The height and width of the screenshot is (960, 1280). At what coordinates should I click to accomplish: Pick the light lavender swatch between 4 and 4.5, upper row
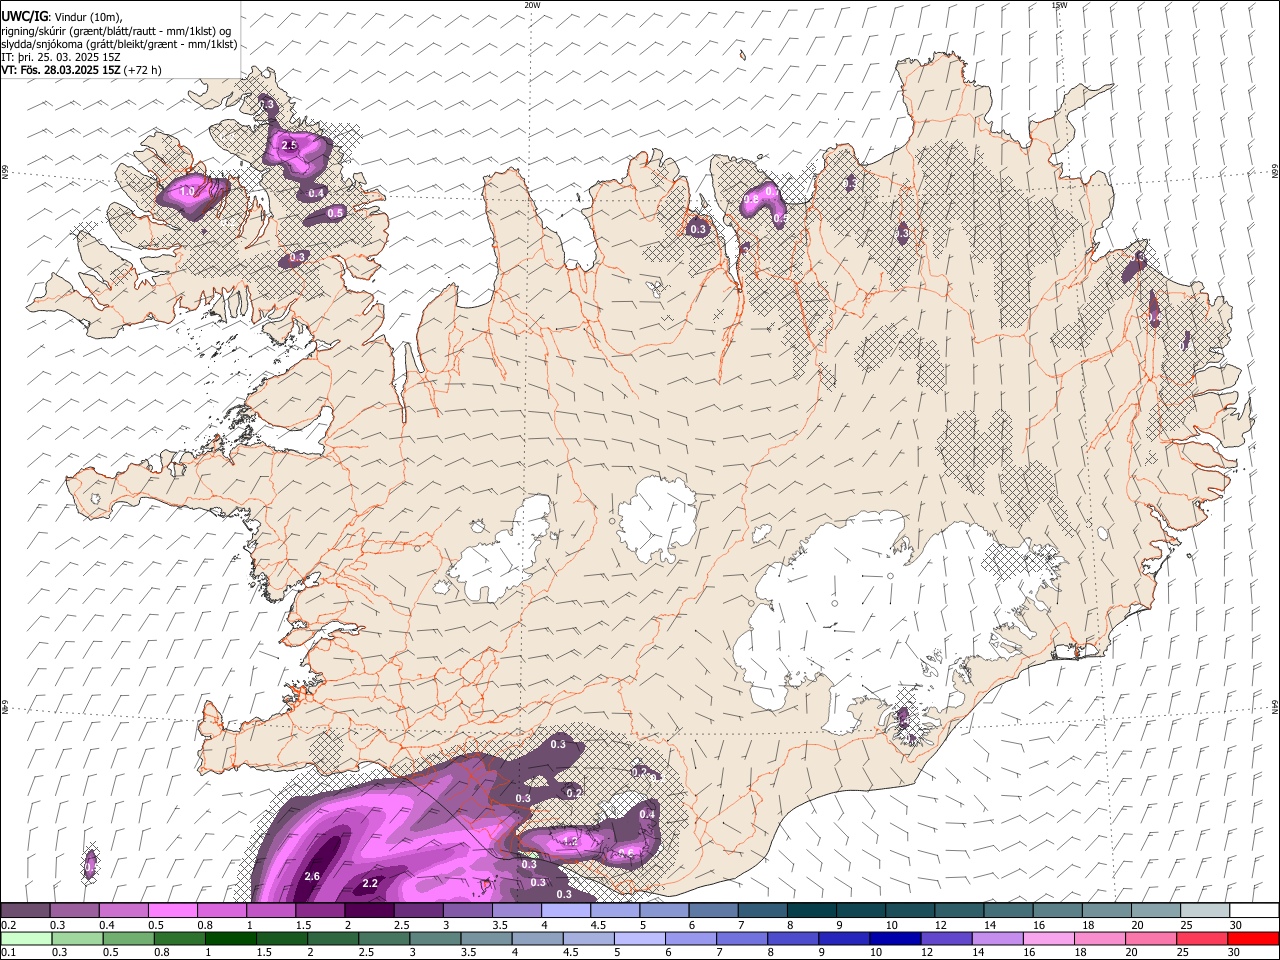566,911
